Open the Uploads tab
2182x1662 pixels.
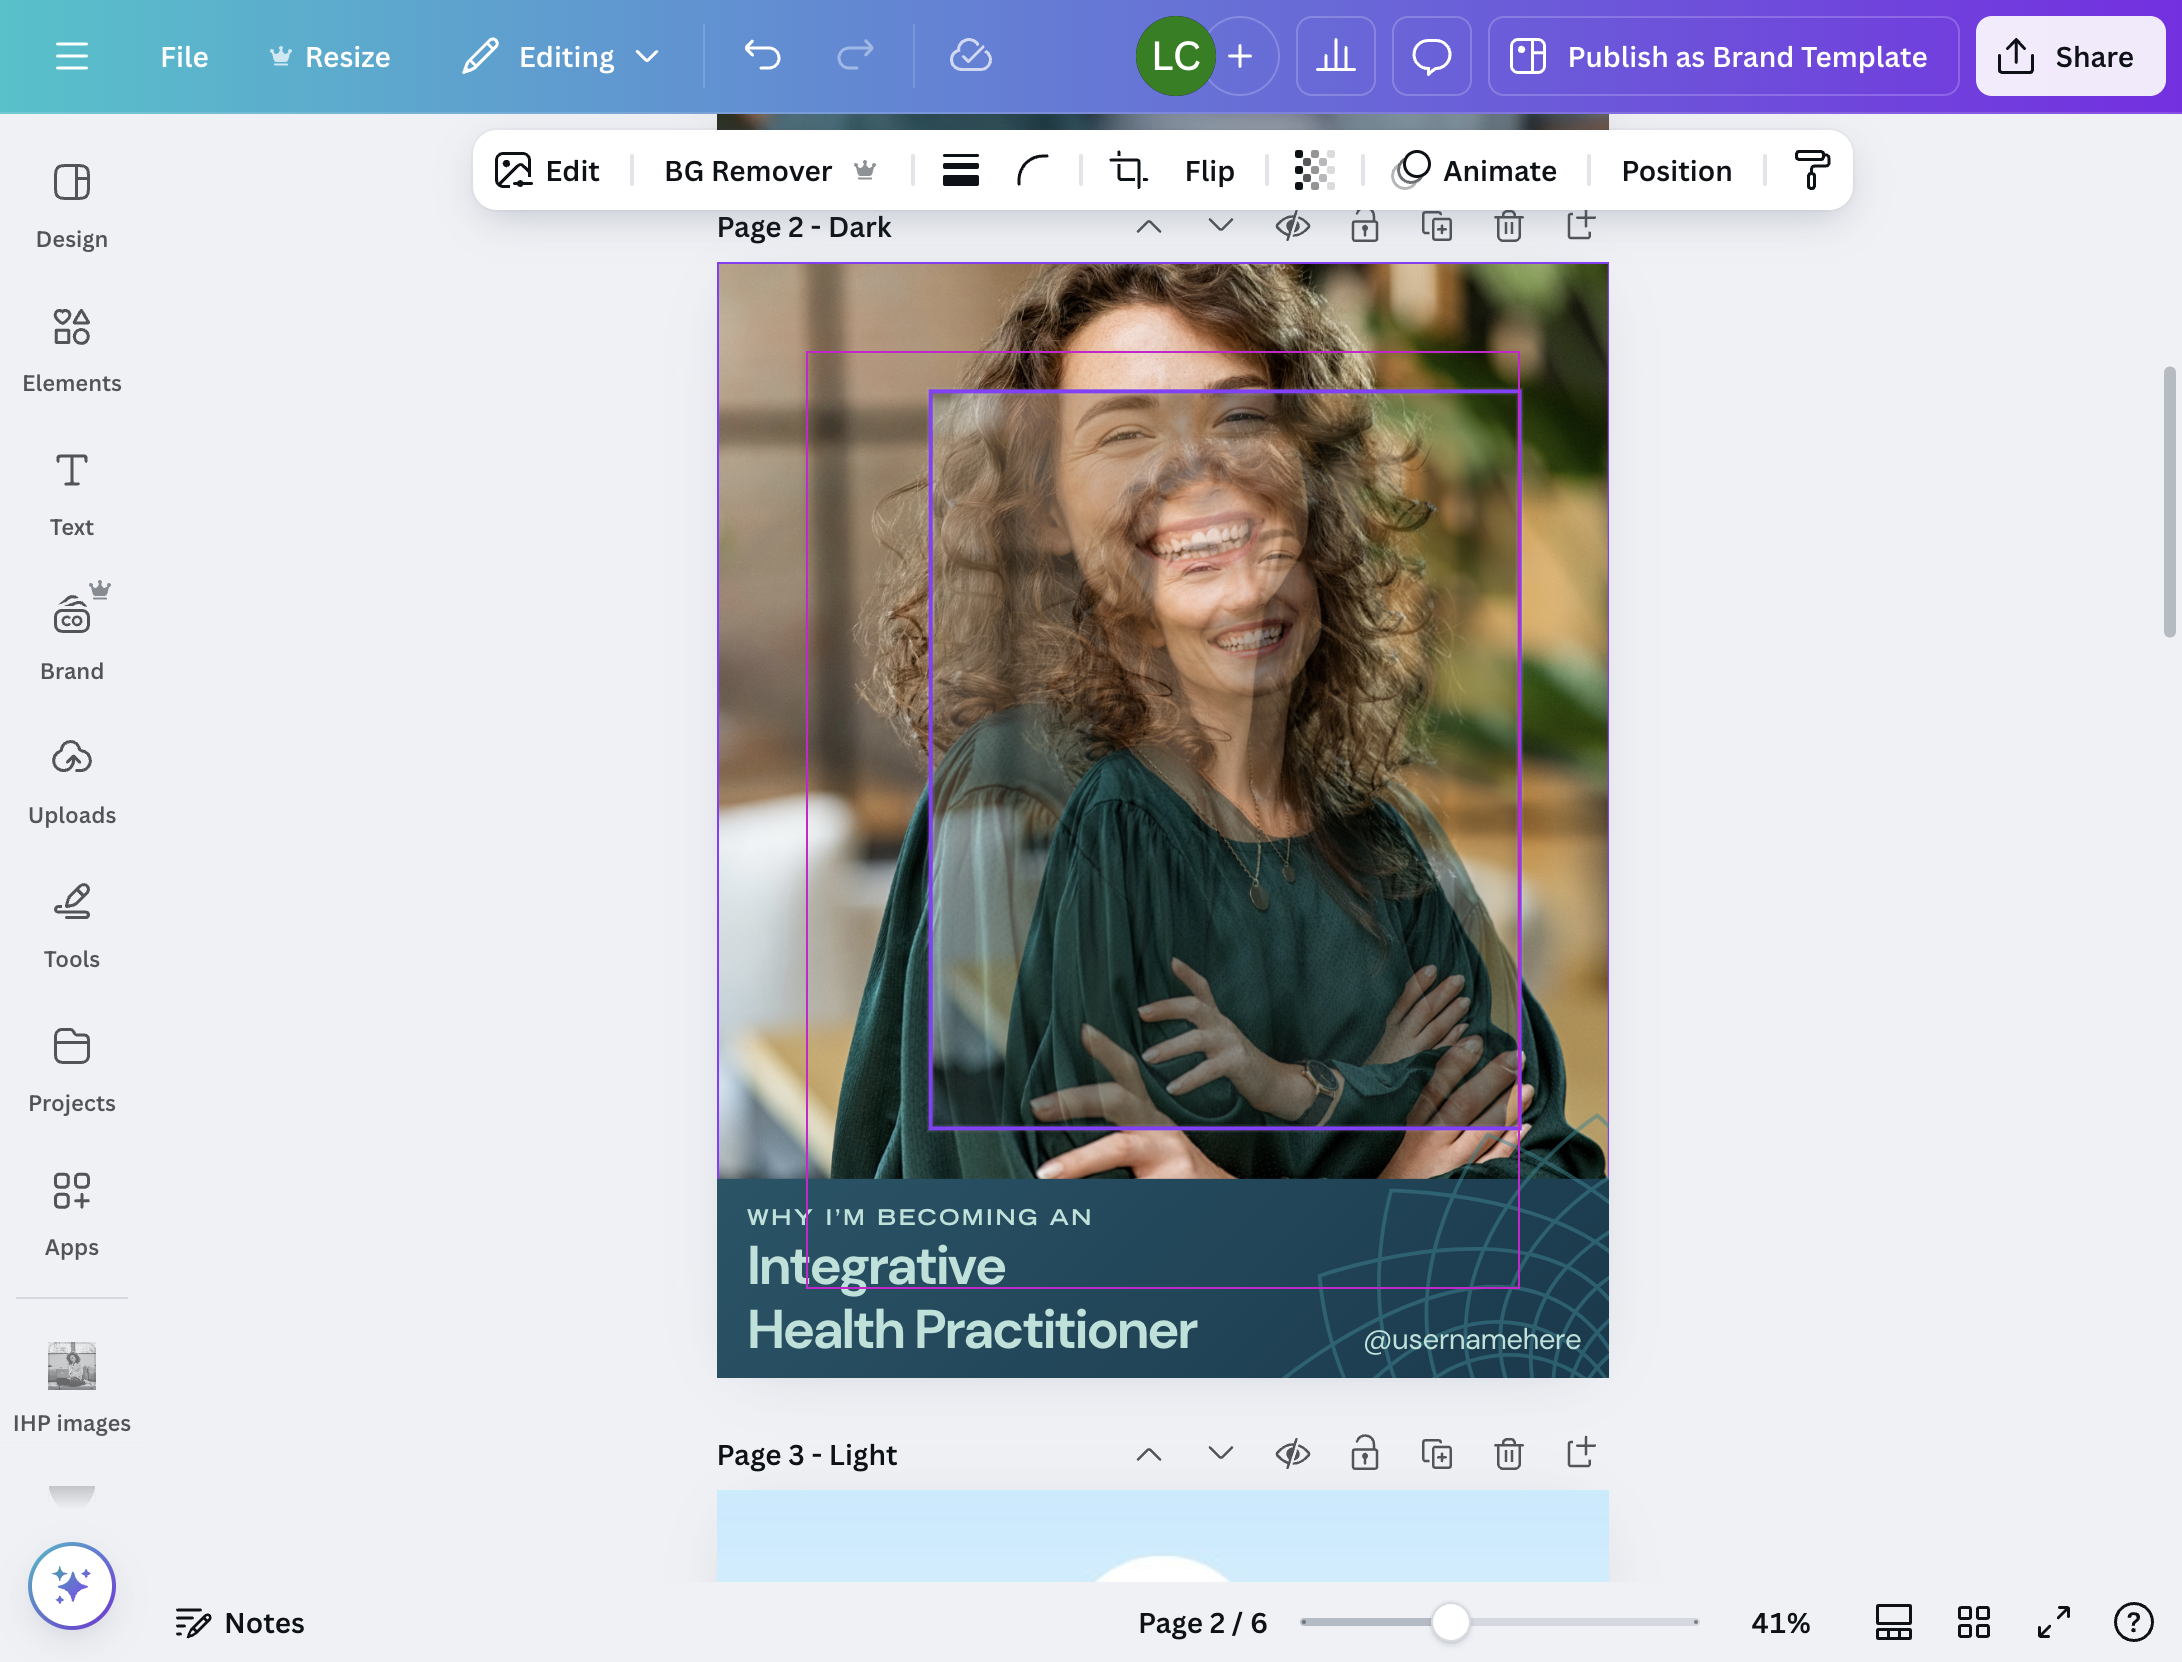72,783
